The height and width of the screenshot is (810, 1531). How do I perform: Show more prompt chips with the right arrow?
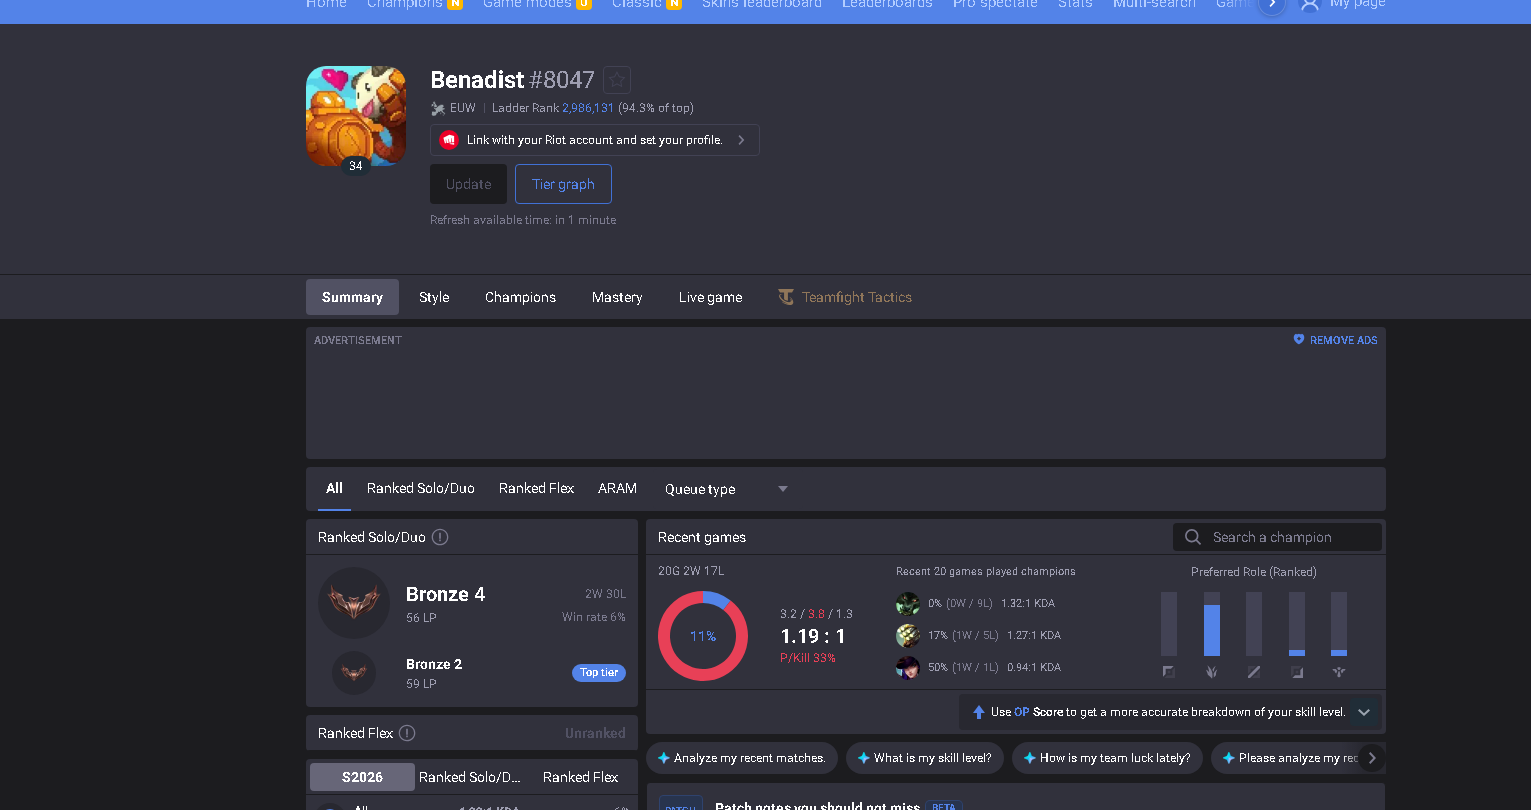1372,758
